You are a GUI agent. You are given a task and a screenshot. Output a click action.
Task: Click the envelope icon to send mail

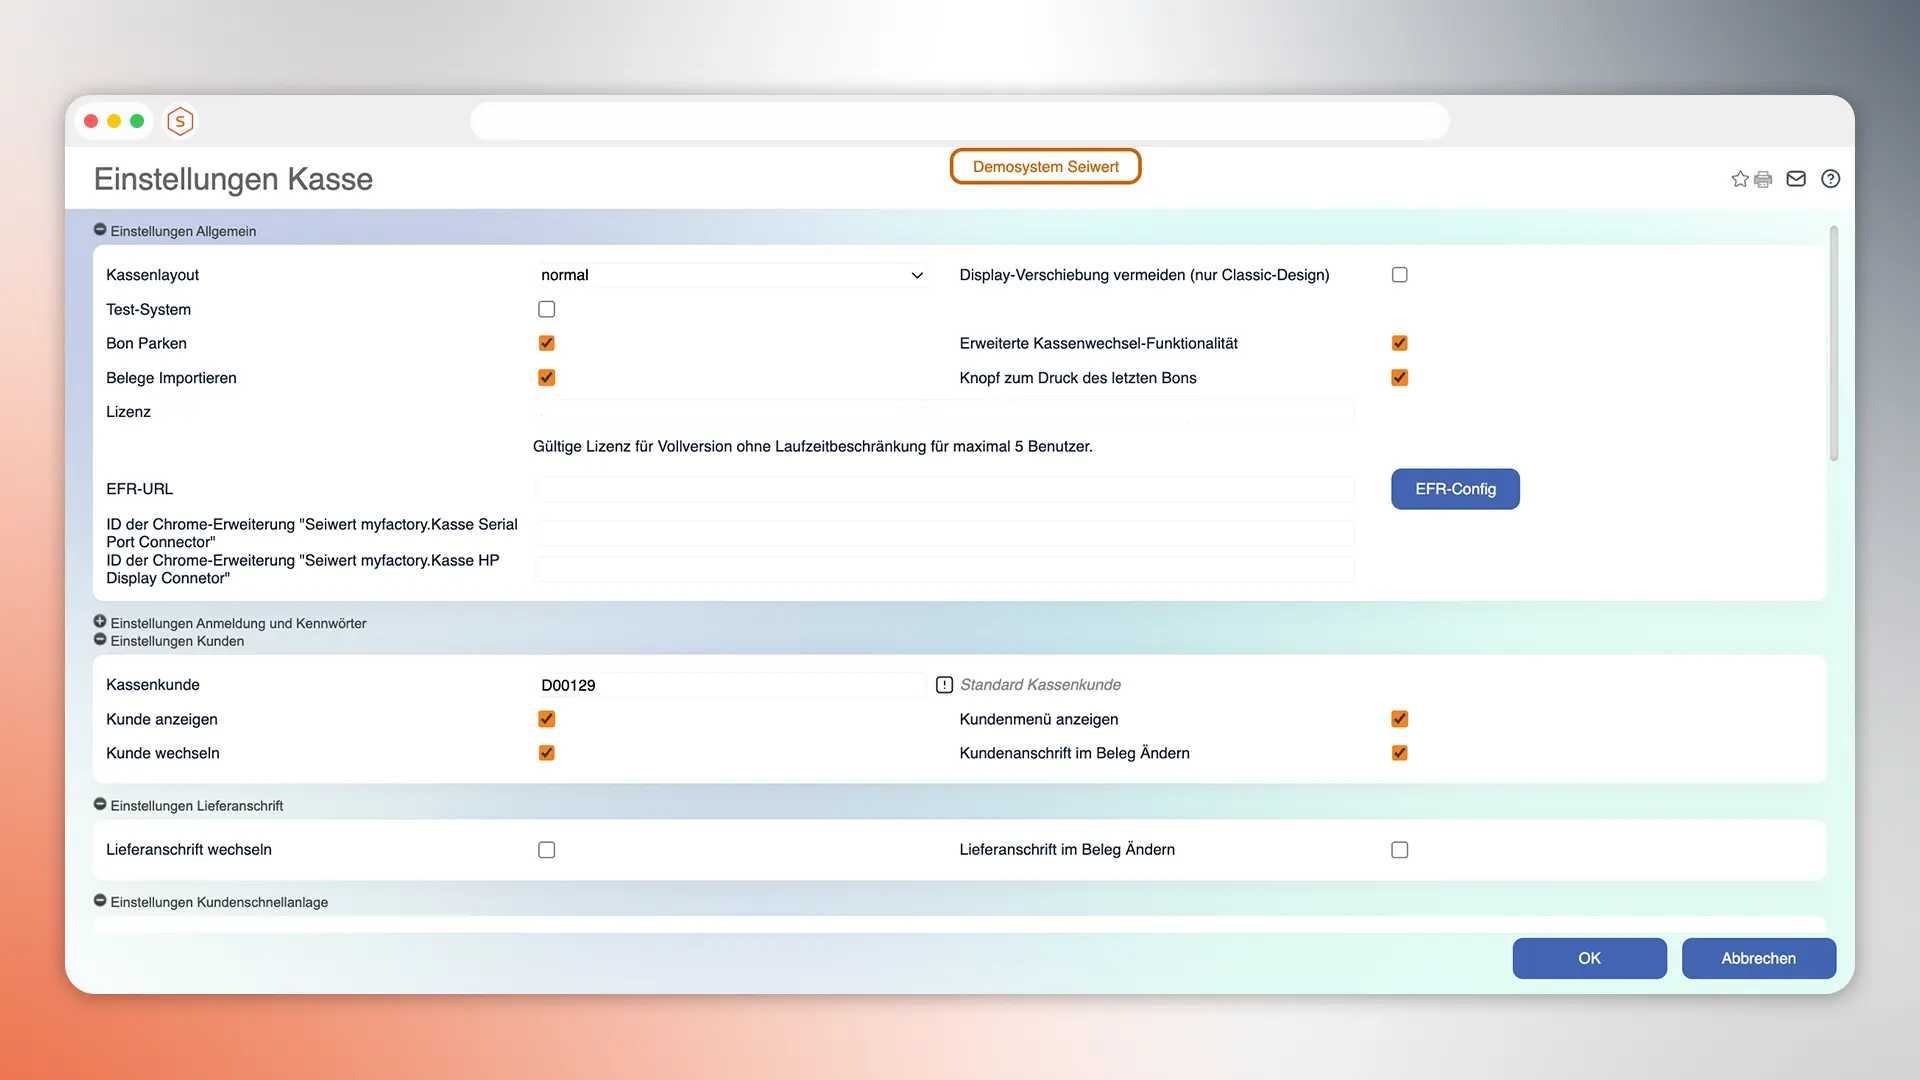1796,178
